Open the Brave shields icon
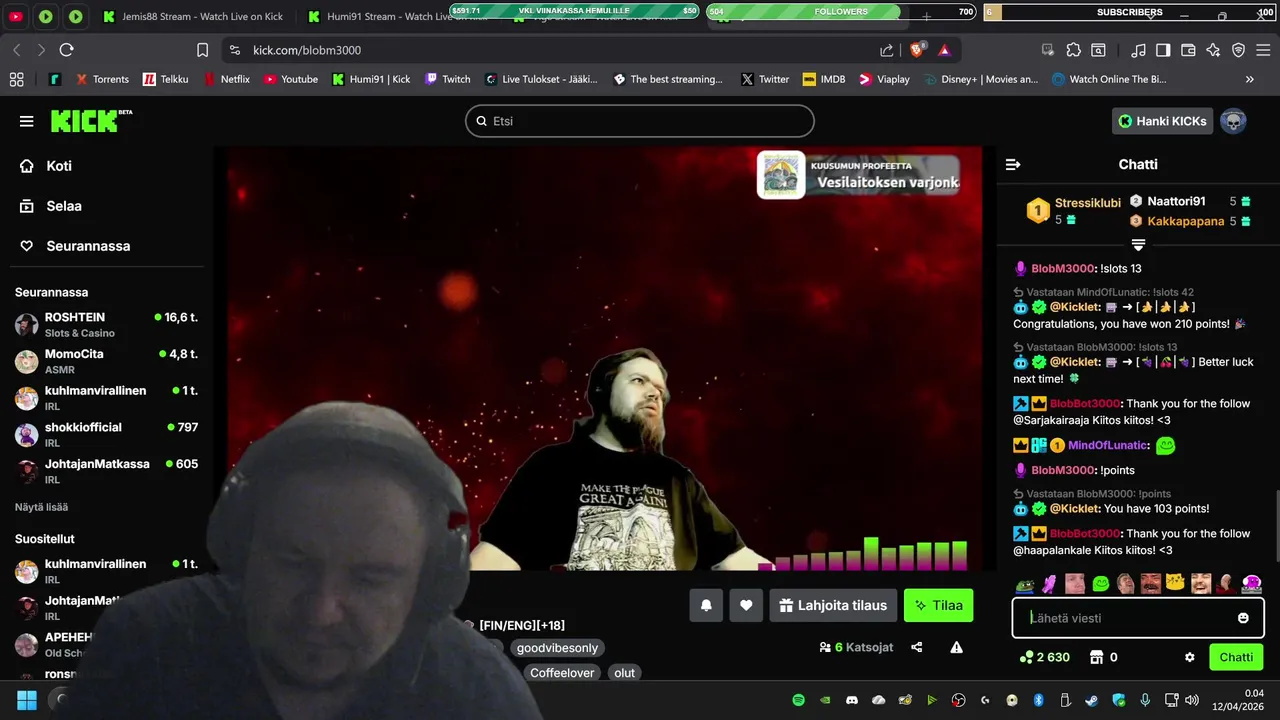The image size is (1280, 720). pyautogui.click(x=917, y=49)
